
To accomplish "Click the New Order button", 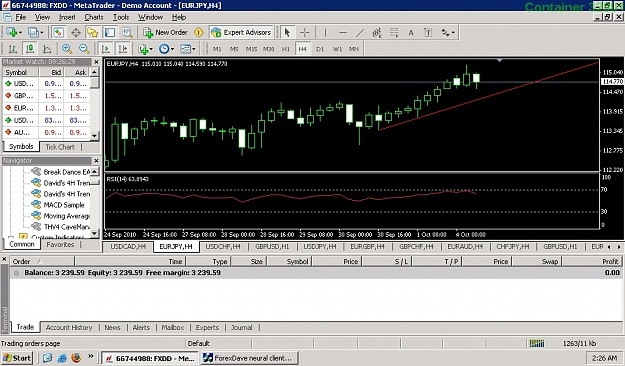I will coord(165,32).
